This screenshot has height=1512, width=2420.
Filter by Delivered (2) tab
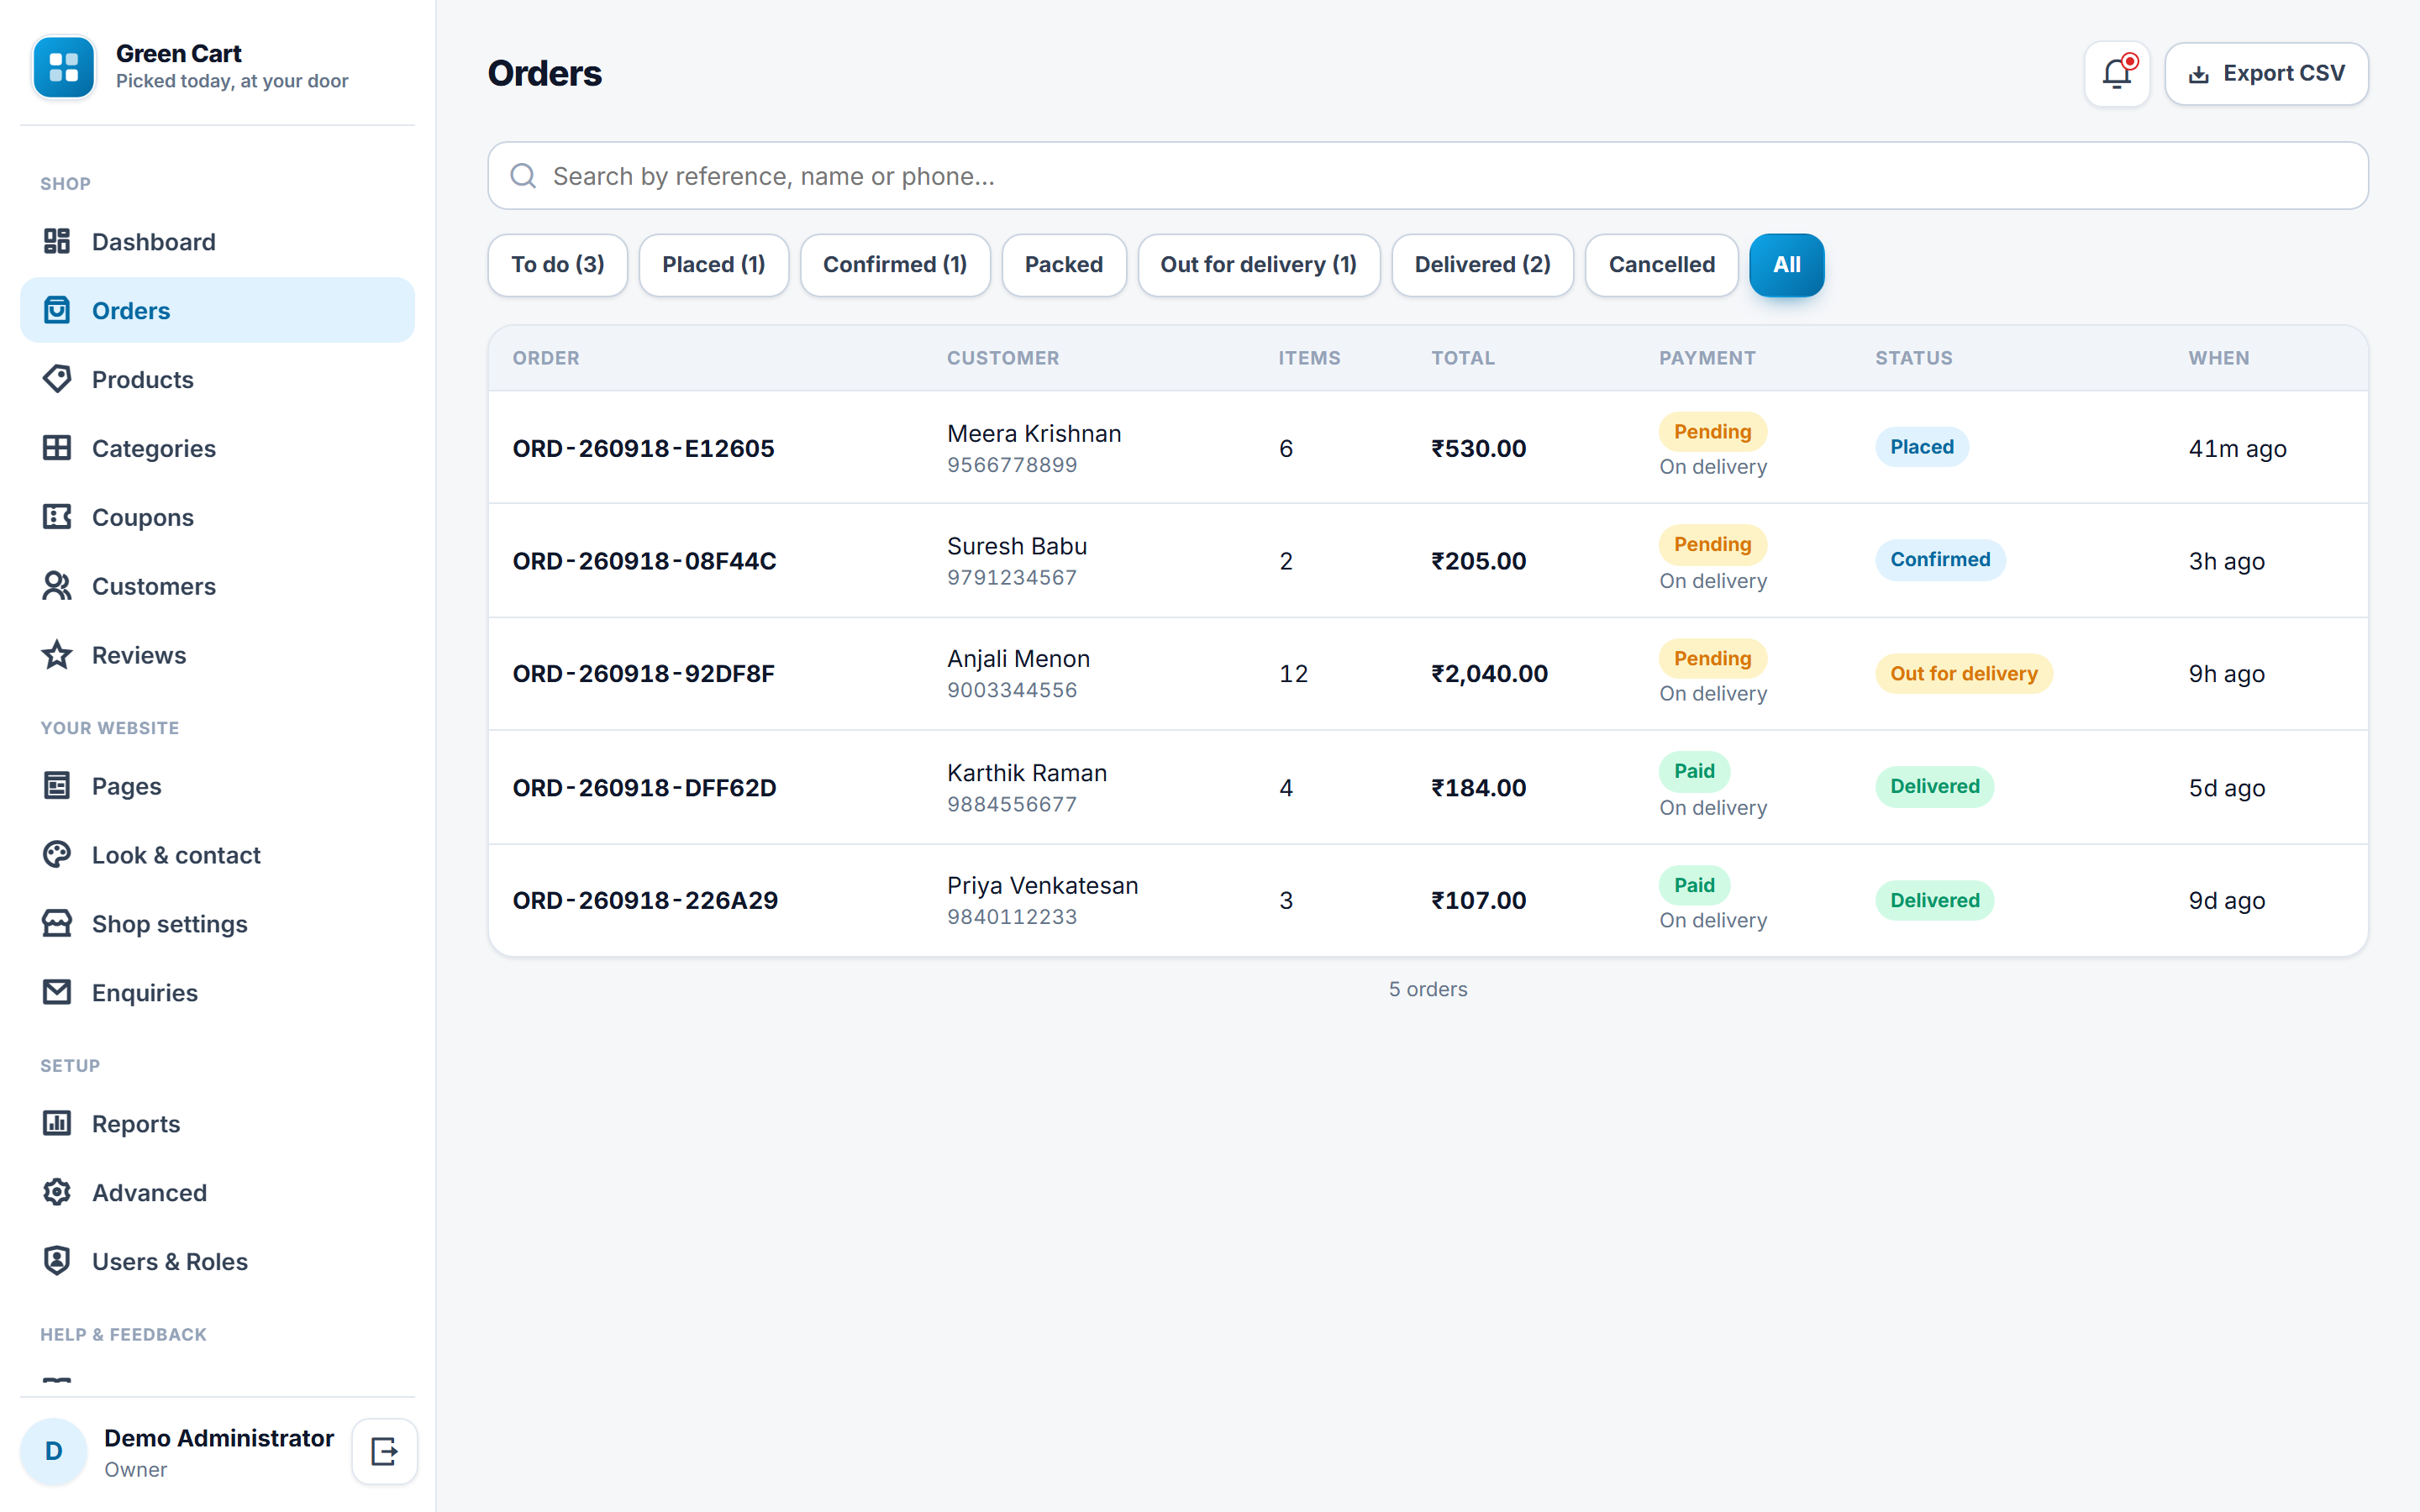[x=1483, y=265]
